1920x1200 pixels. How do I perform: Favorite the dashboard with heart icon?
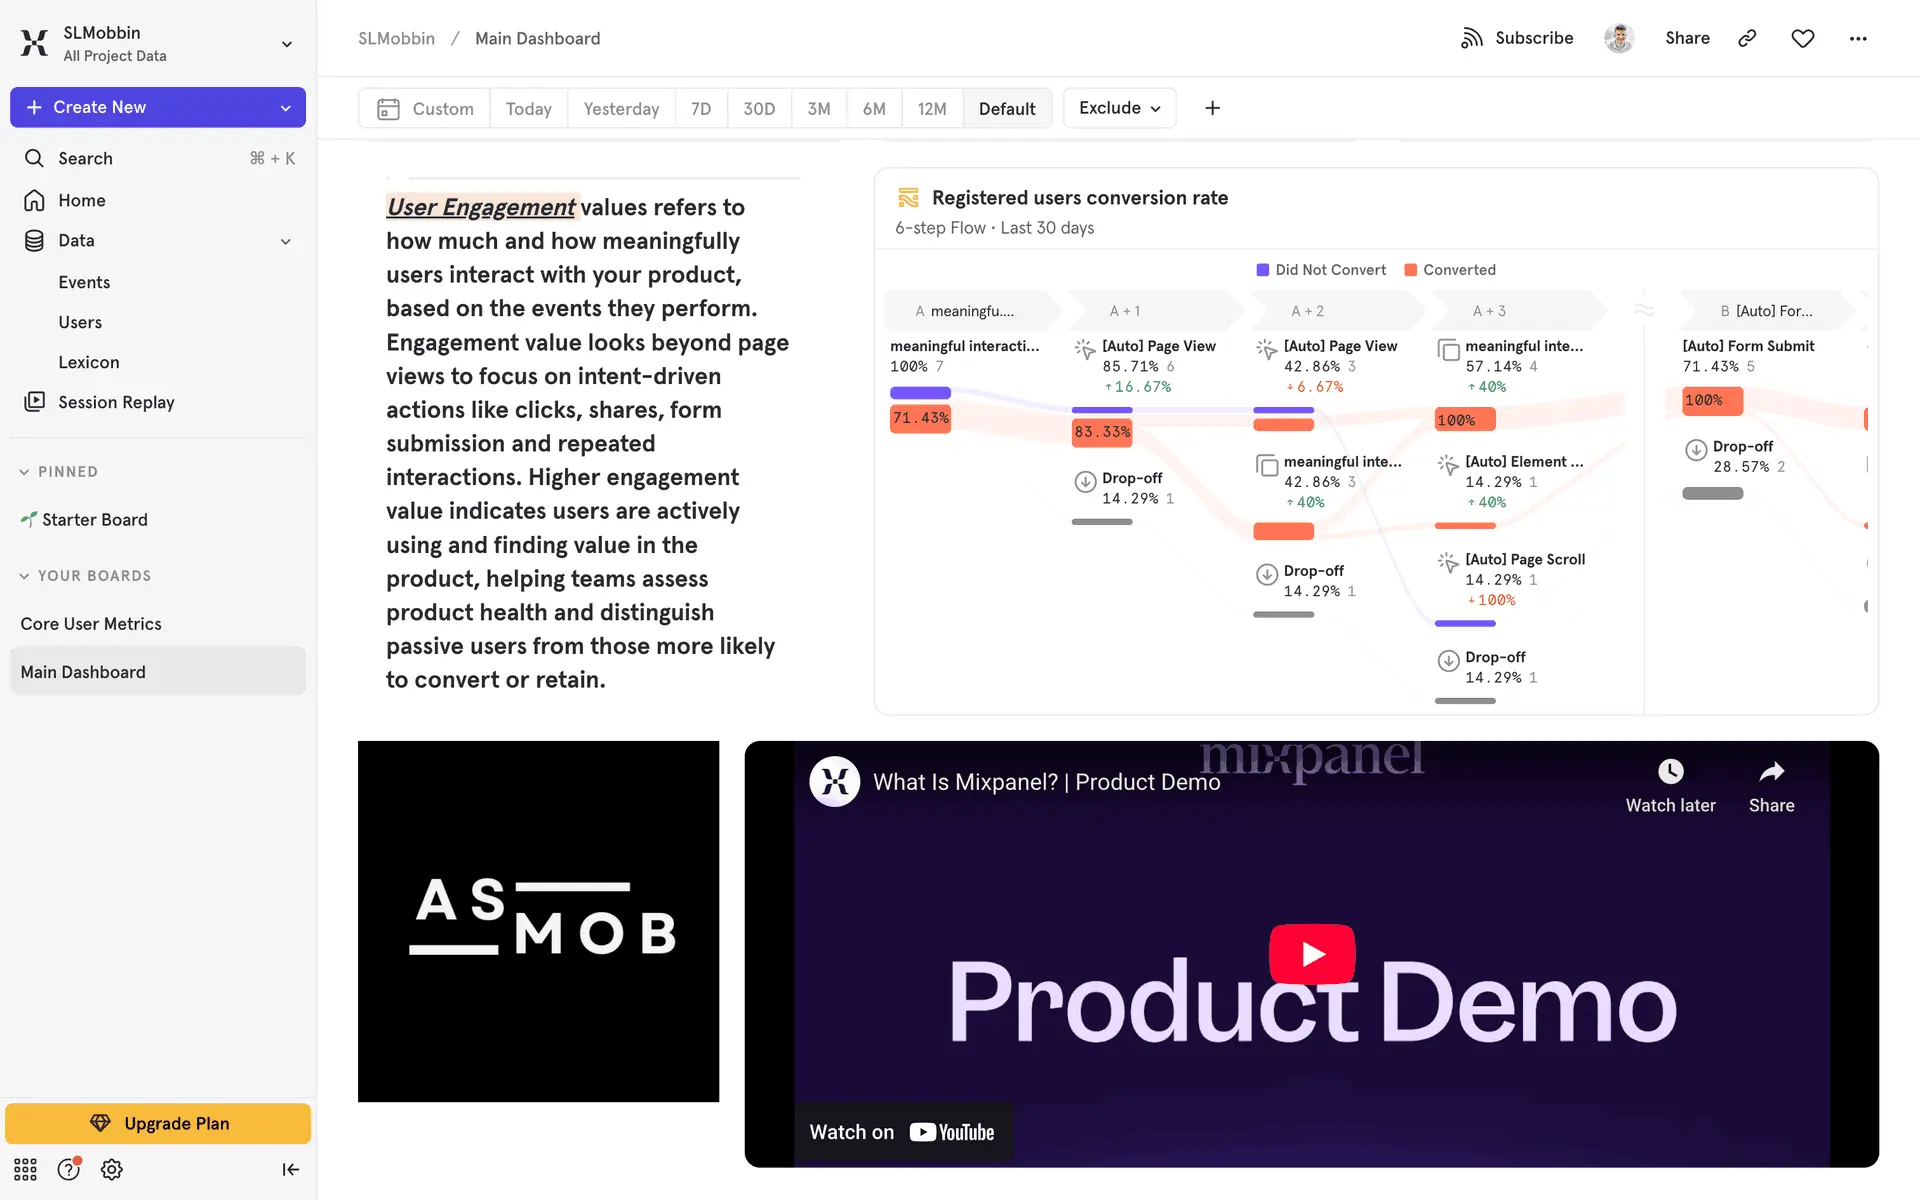pos(1802,38)
